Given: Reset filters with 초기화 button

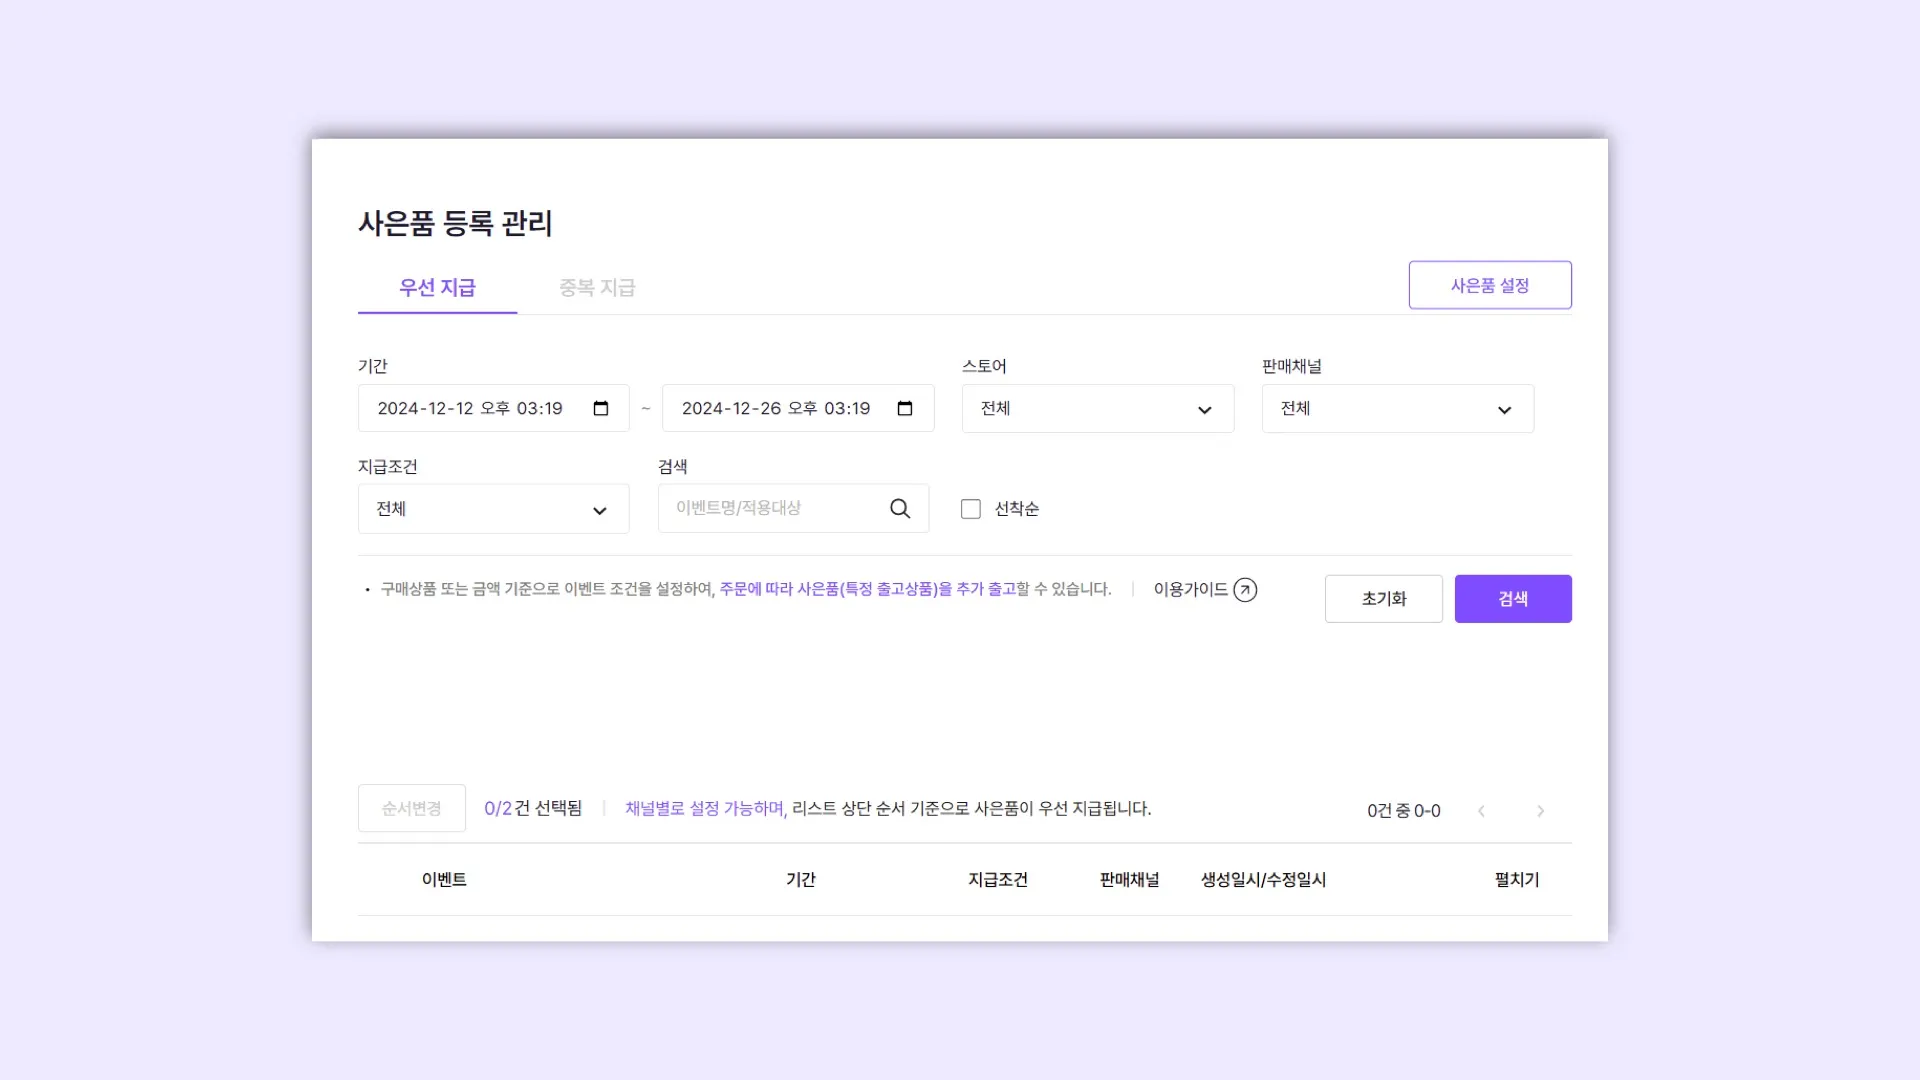Looking at the screenshot, I should (1383, 599).
